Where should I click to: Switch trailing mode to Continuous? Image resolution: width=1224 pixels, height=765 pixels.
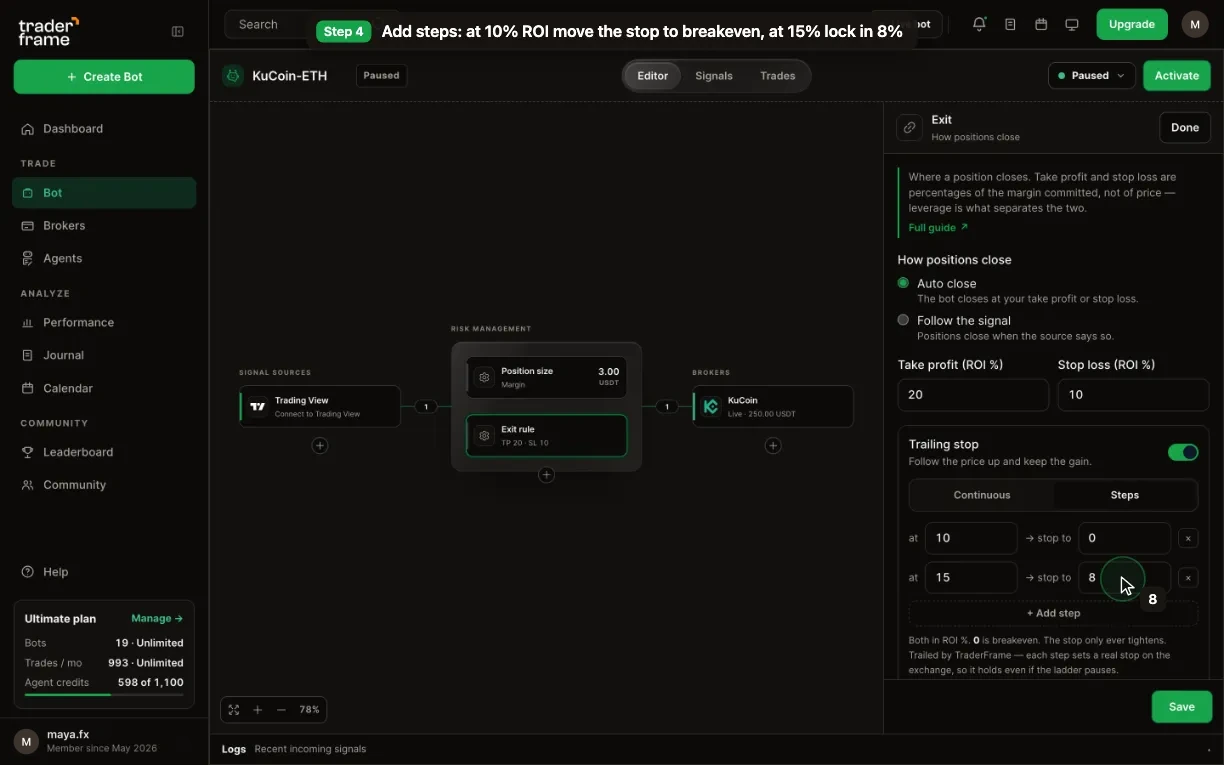(x=982, y=495)
